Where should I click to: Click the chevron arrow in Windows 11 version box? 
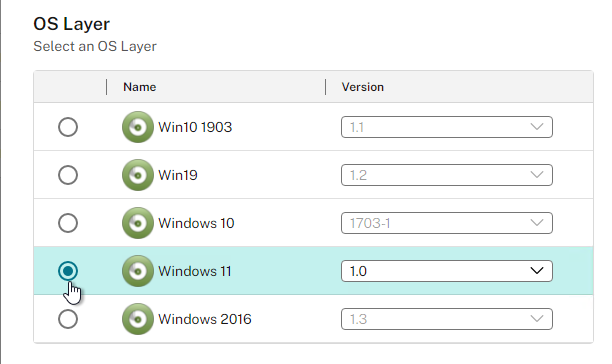click(x=537, y=271)
